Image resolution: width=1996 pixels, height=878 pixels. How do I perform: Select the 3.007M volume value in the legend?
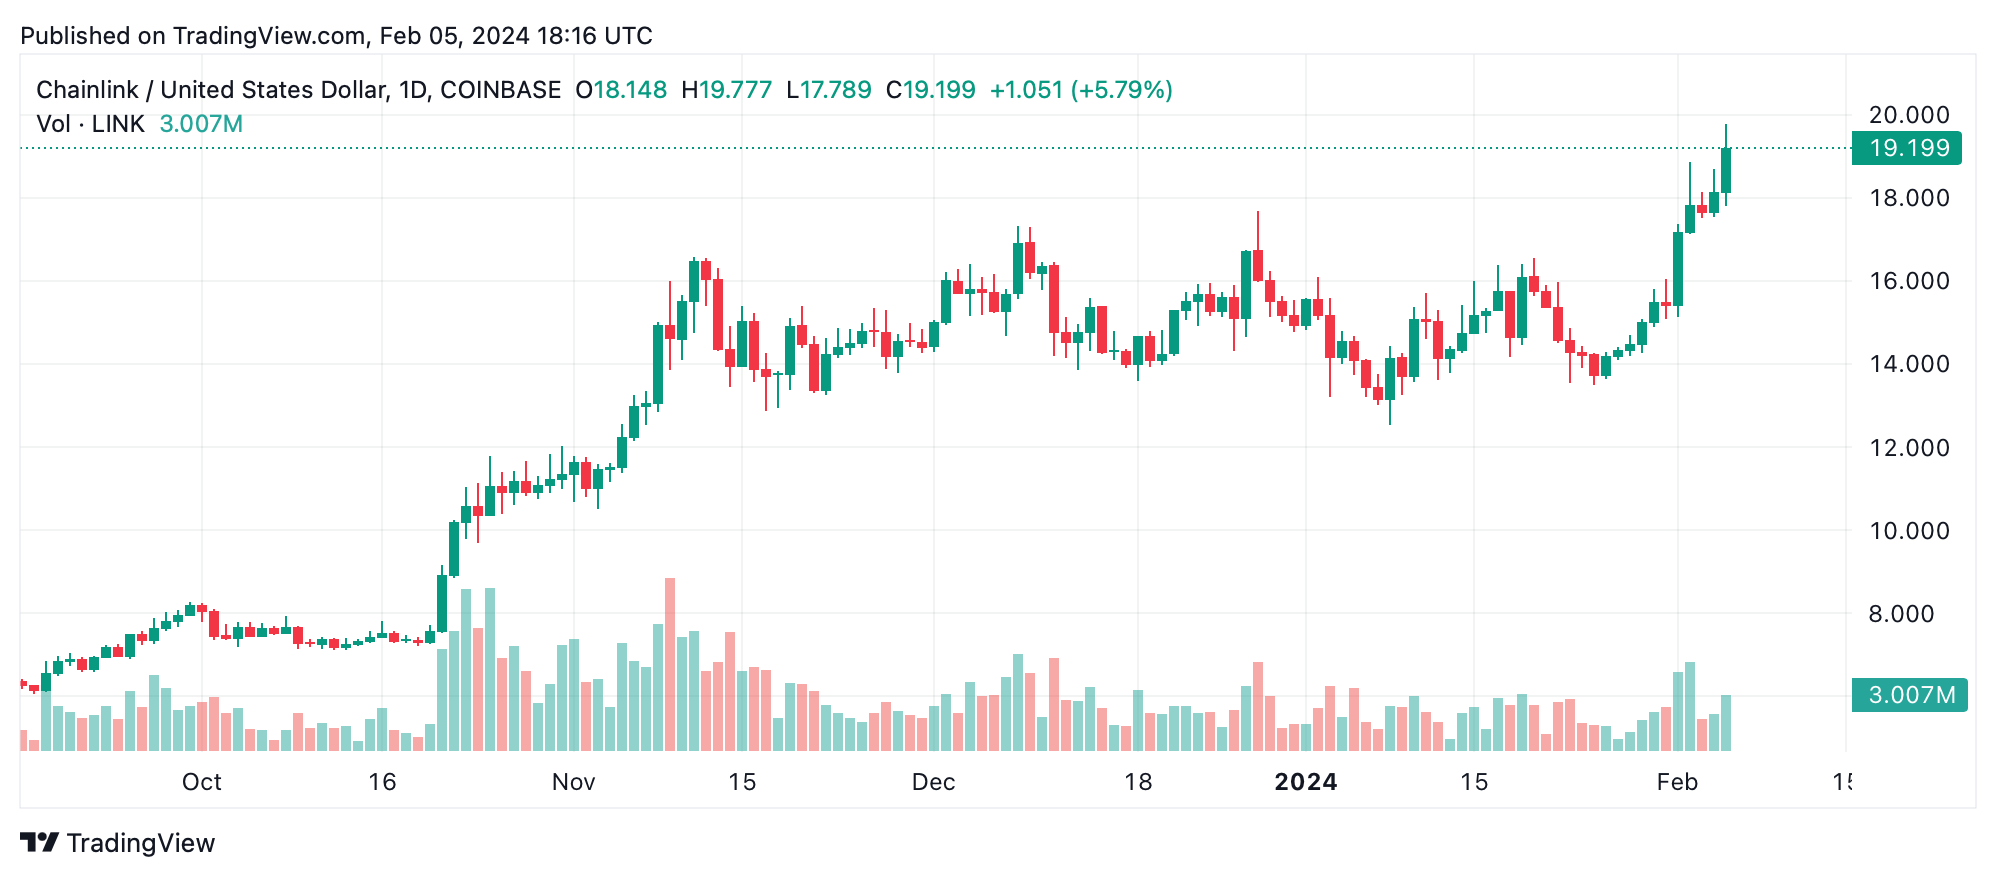pos(201,124)
